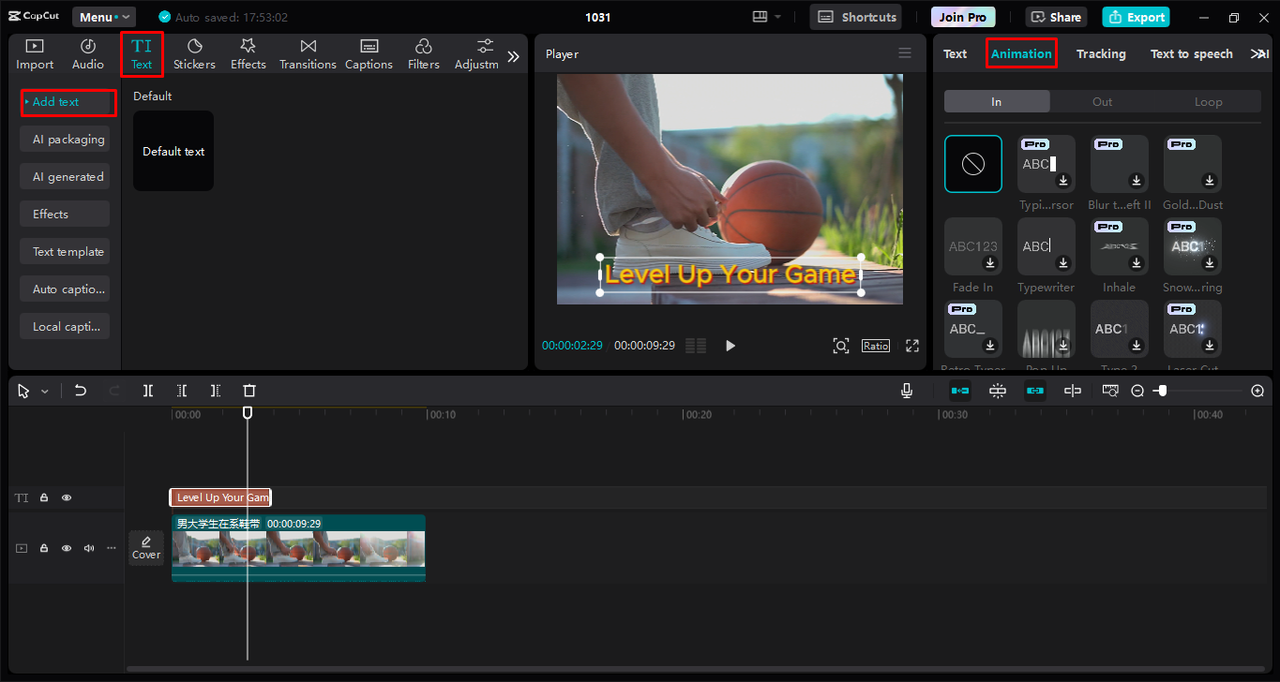Screen dimensions: 1280x682
Task: Click the compare grid icon next to timecode
Action: click(x=696, y=345)
